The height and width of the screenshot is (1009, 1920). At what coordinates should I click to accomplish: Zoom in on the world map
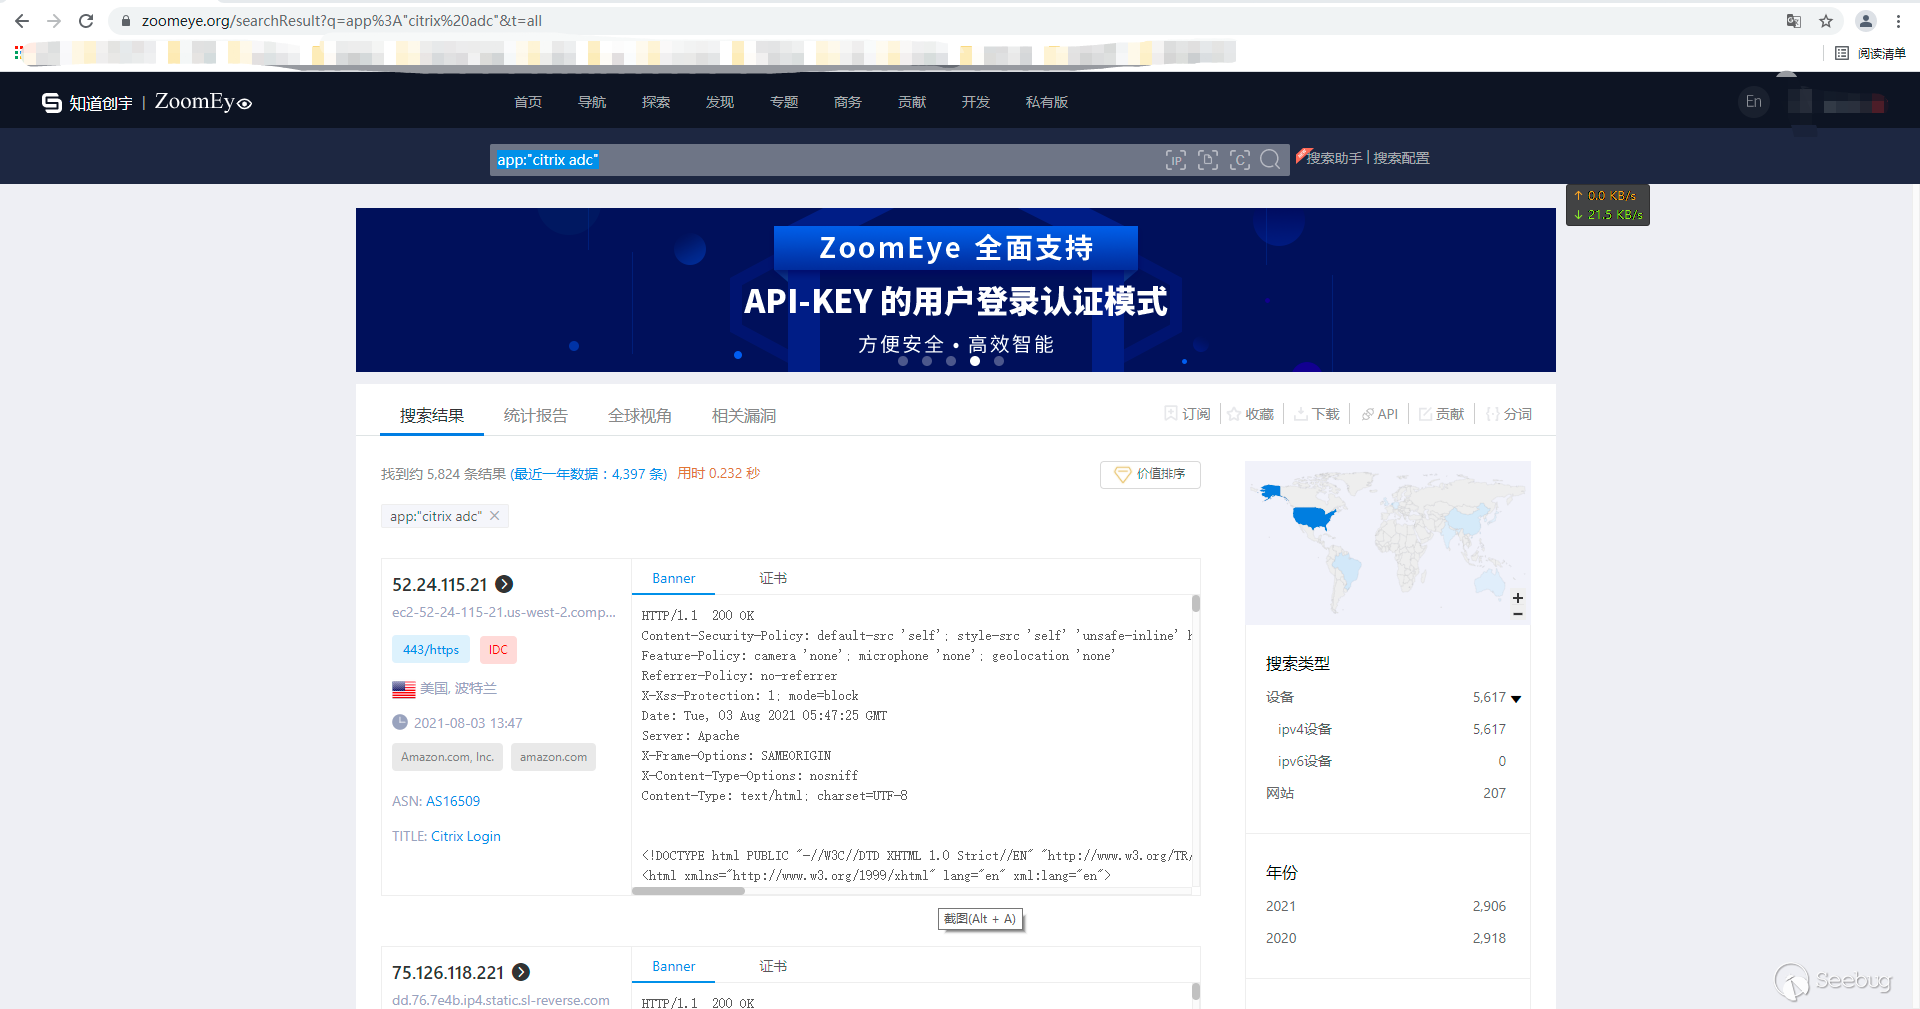pos(1517,598)
